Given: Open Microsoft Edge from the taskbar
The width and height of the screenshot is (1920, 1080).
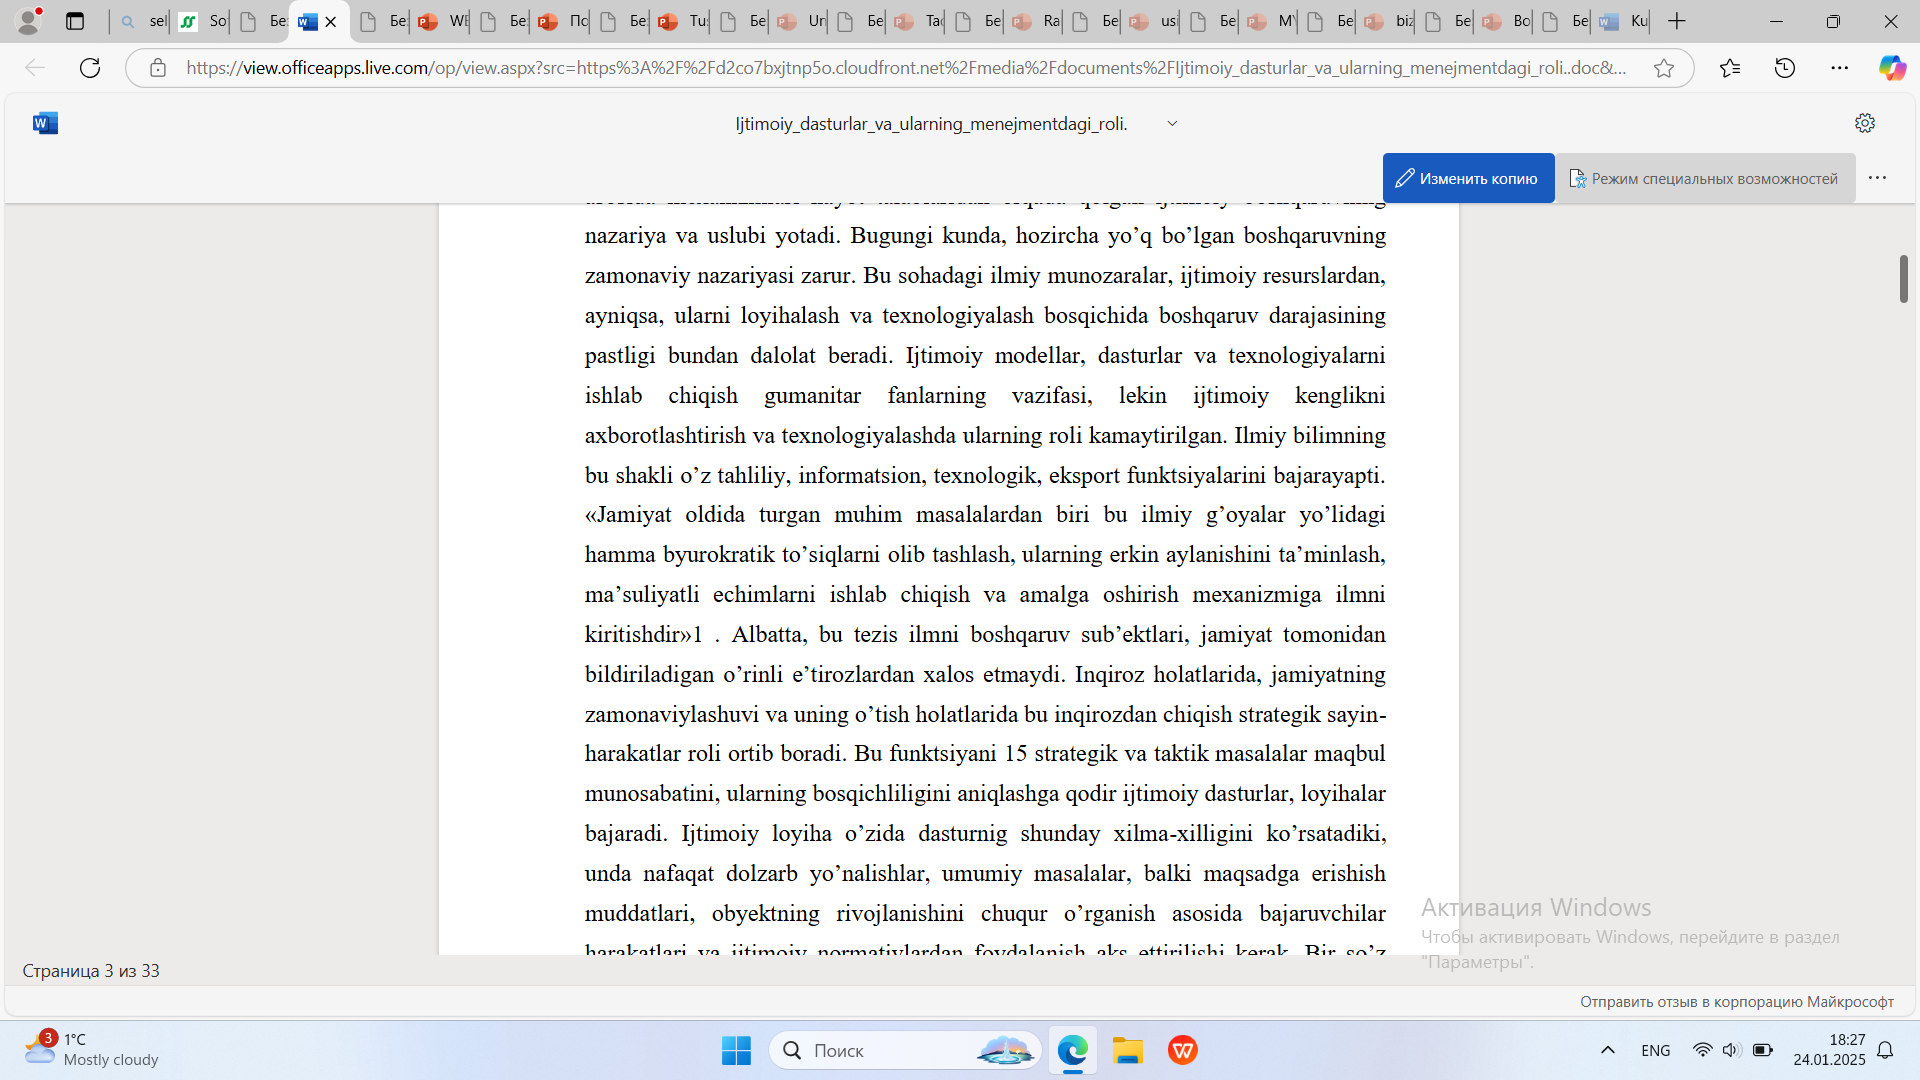Looking at the screenshot, I should click(x=1073, y=1051).
